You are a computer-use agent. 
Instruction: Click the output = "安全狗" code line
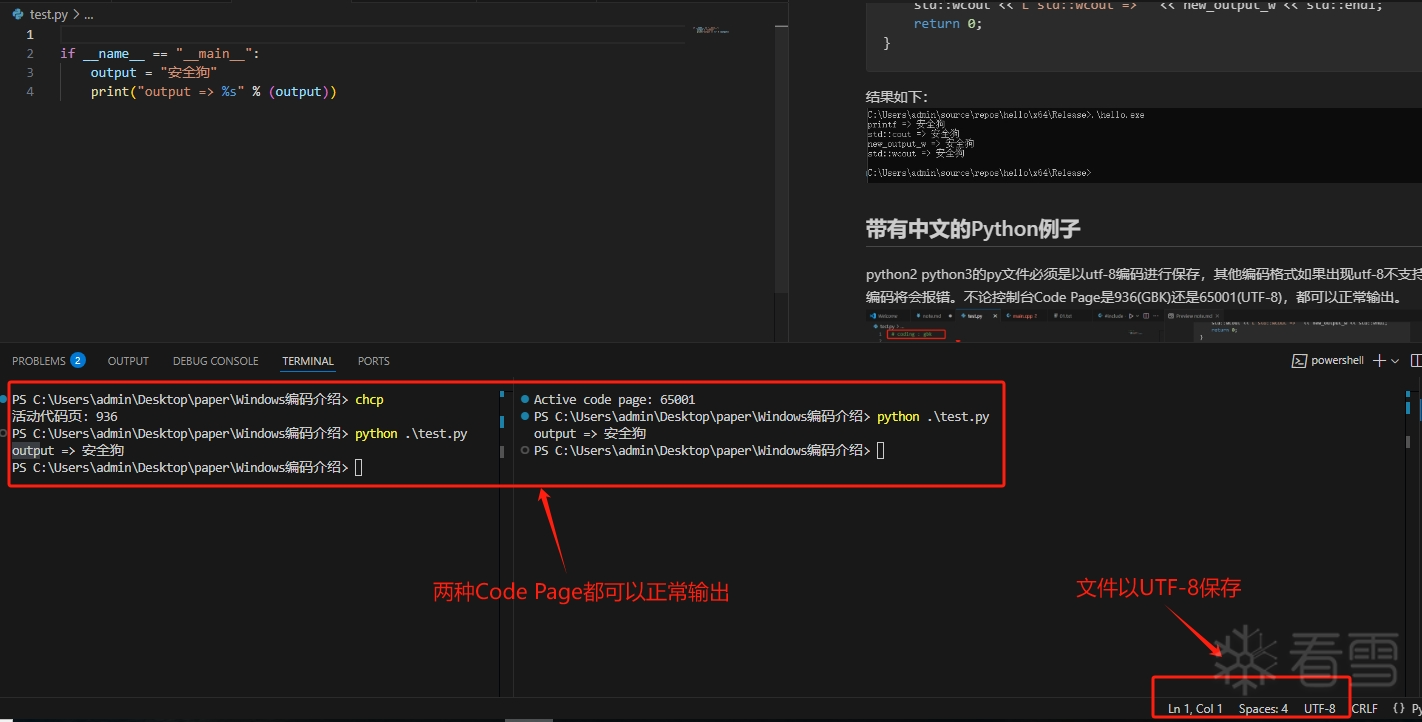tap(153, 72)
